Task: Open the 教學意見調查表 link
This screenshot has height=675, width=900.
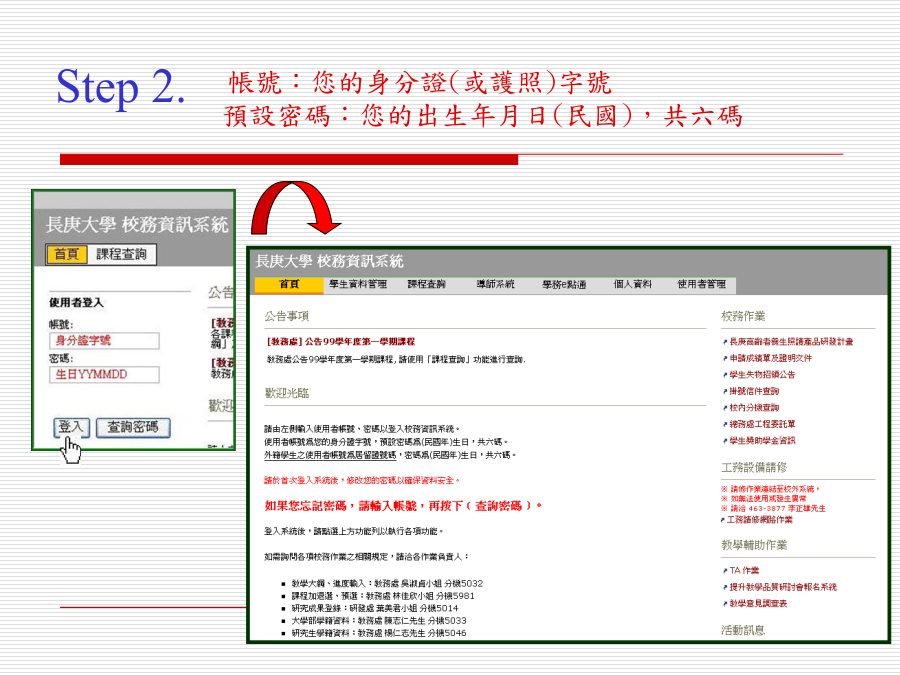Action: [x=758, y=604]
